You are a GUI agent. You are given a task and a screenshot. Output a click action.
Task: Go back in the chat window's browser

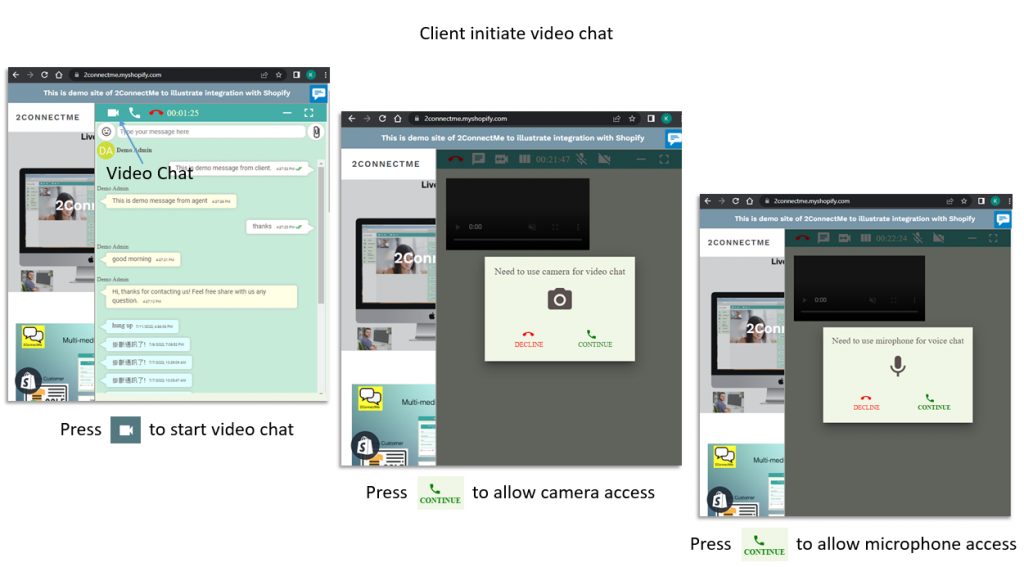[x=16, y=74]
